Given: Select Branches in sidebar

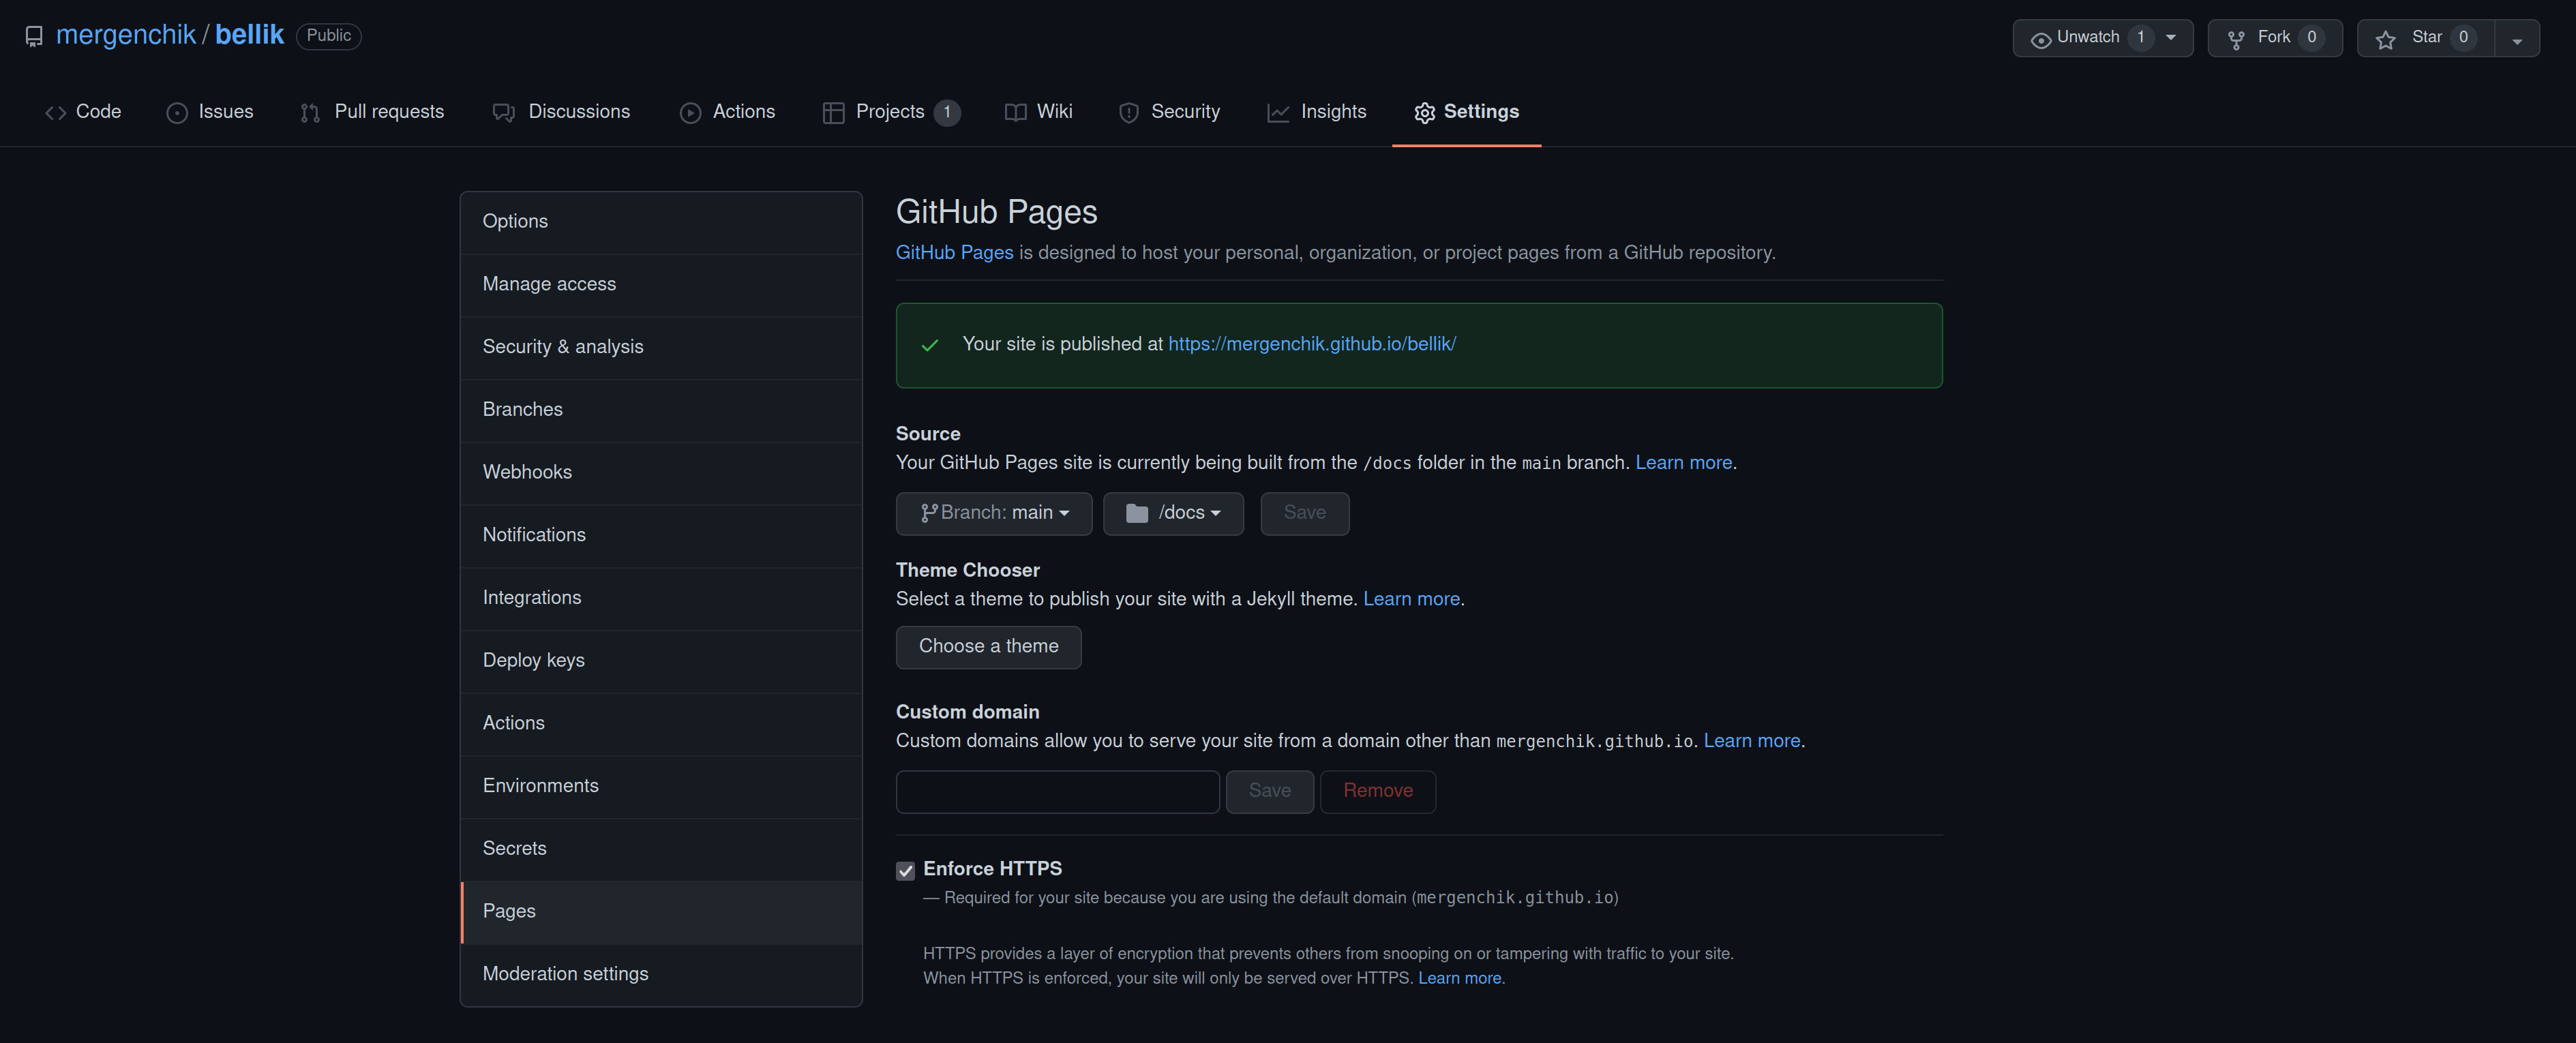Looking at the screenshot, I should click(661, 410).
